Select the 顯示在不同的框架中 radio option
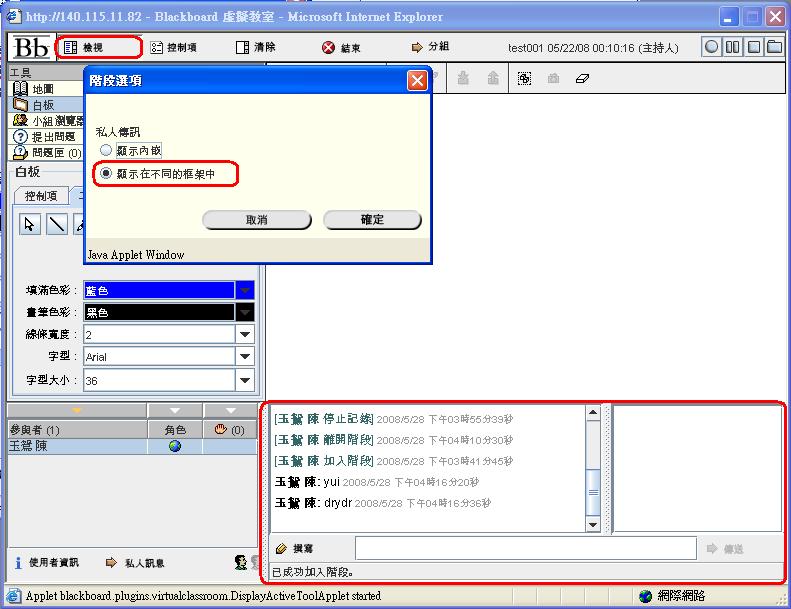Viewport: 791px width, 609px height. 106,174
